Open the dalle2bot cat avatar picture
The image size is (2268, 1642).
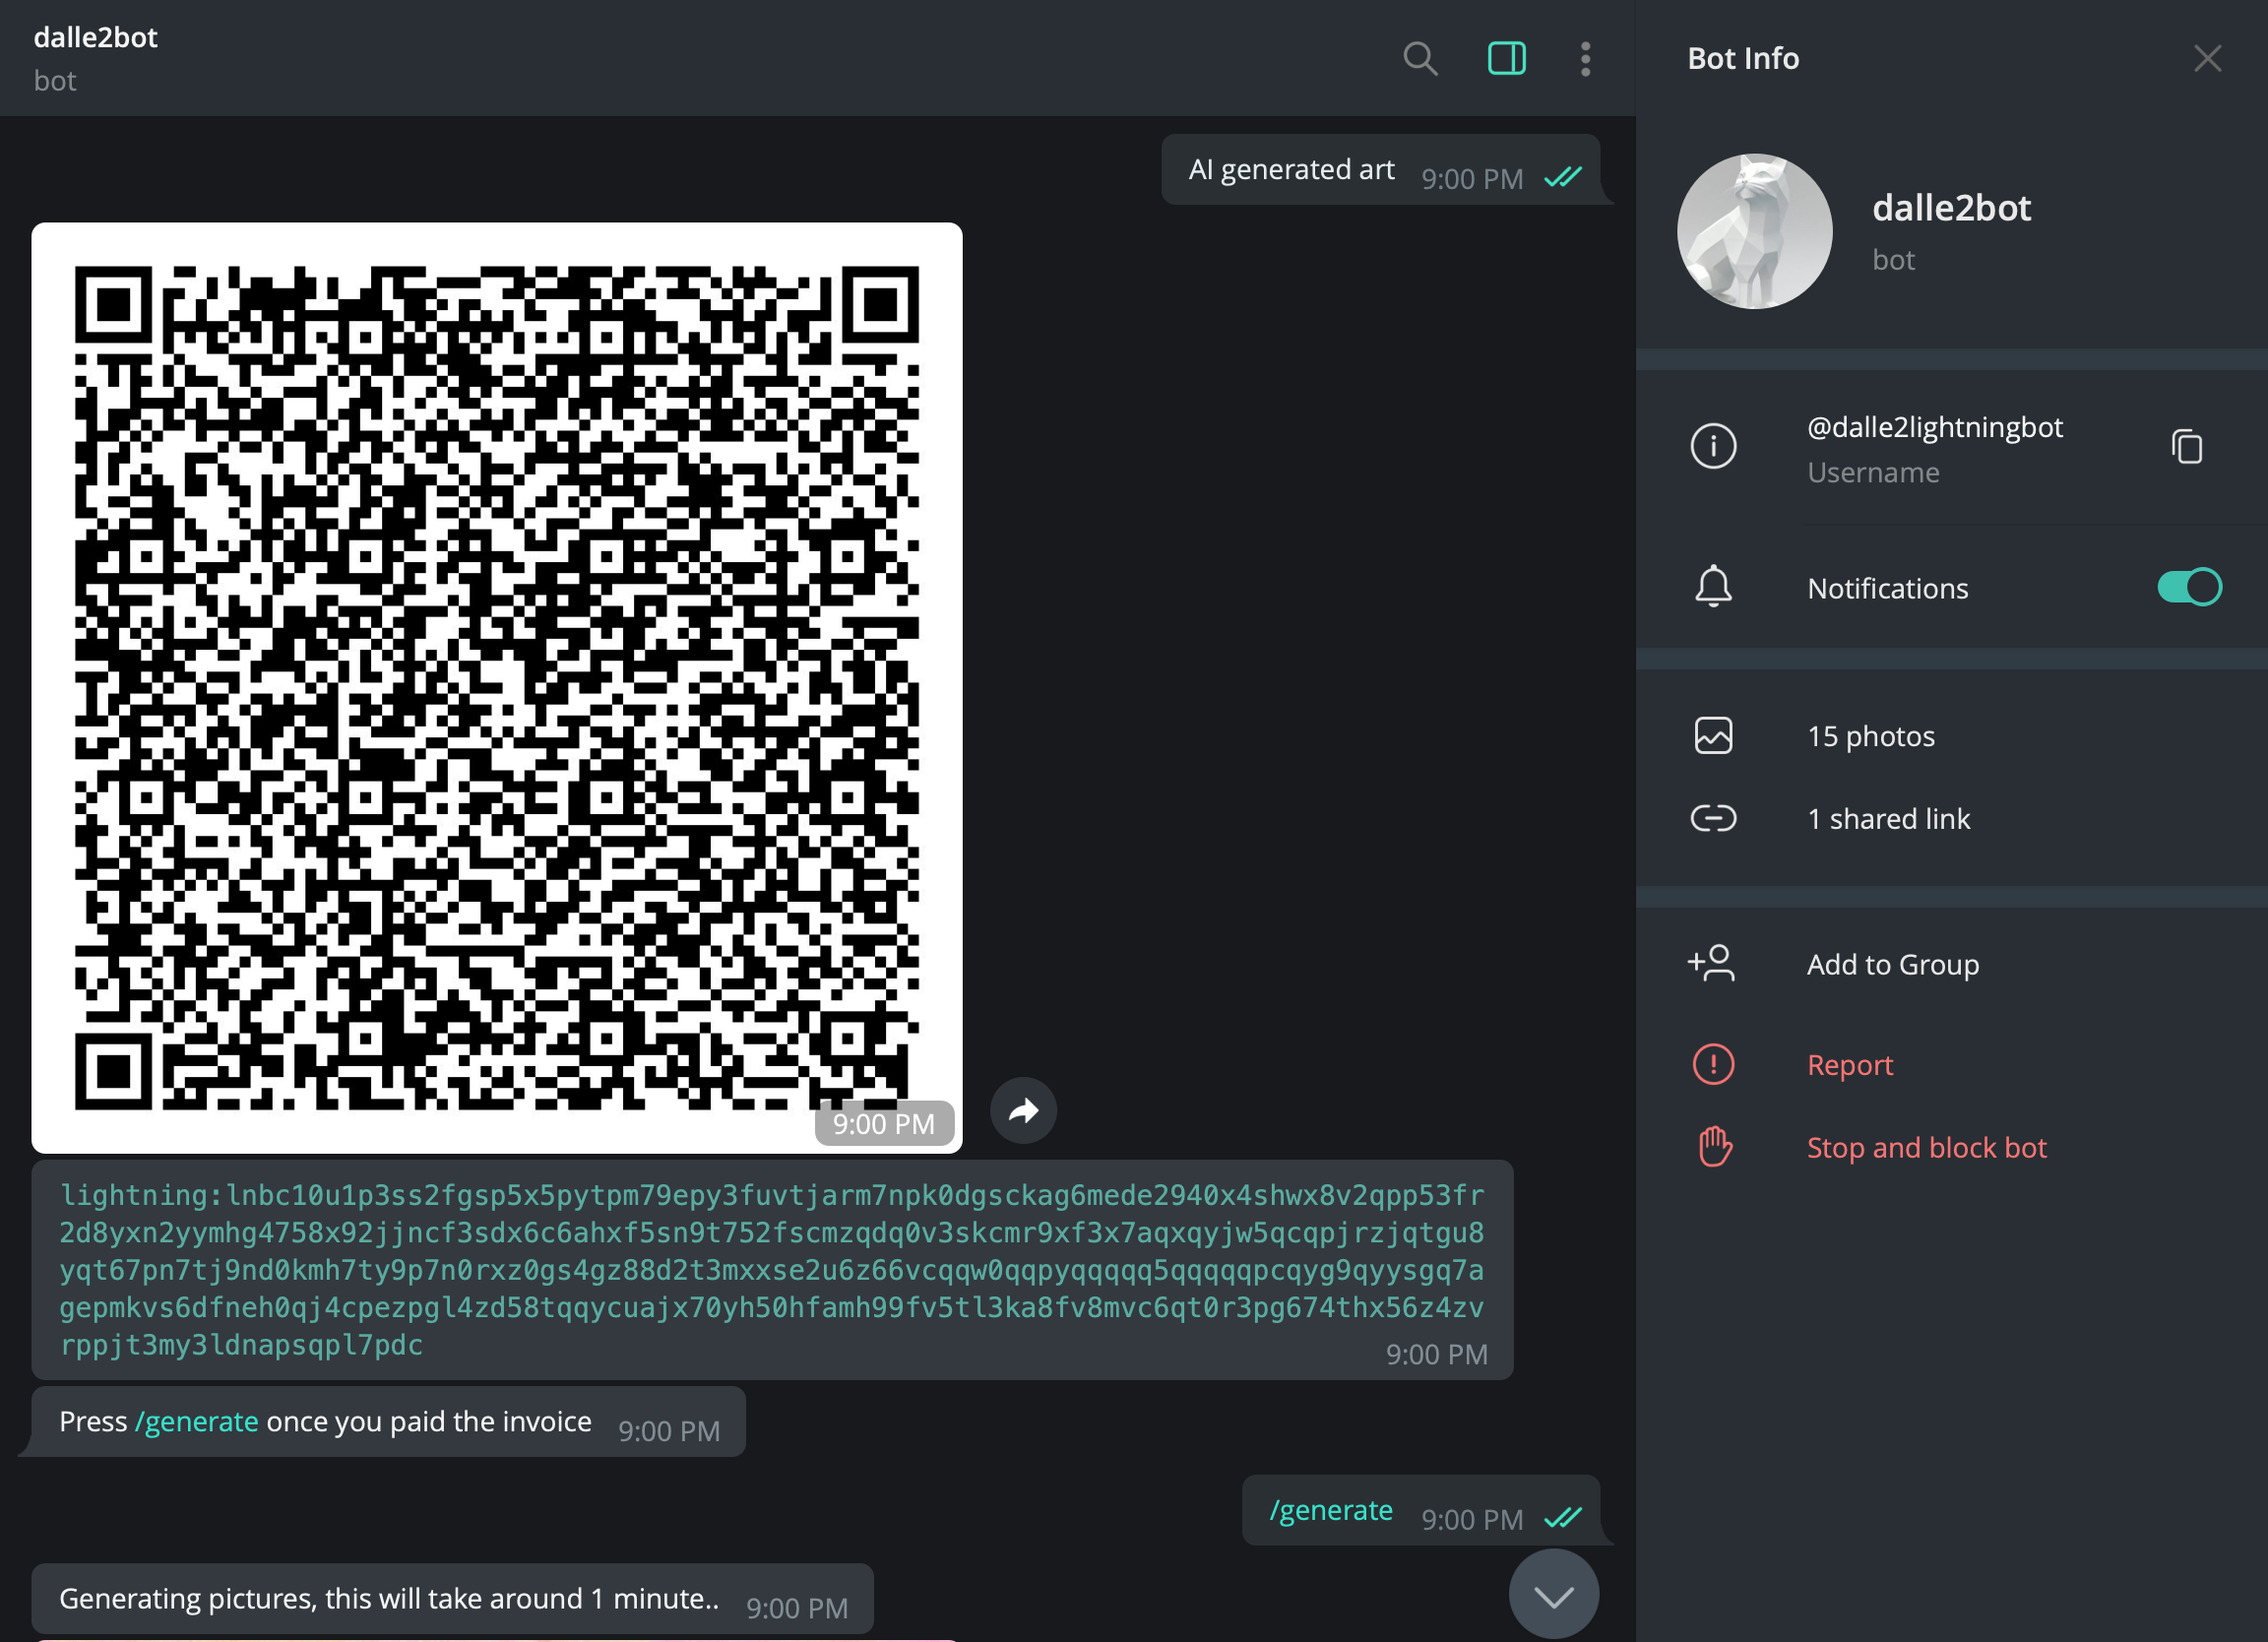pyautogui.click(x=1754, y=231)
